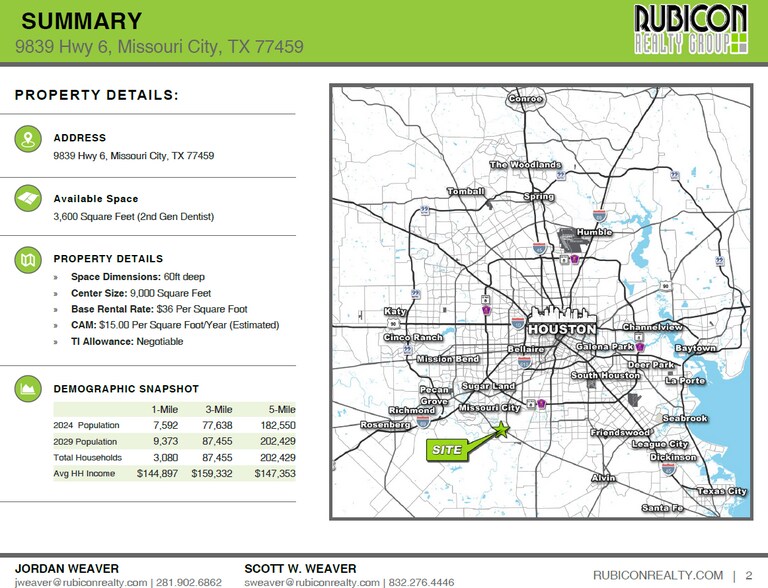Image resolution: width=768 pixels, height=588 pixels.
Task: Click the green SITE callout label
Action: click(x=447, y=450)
